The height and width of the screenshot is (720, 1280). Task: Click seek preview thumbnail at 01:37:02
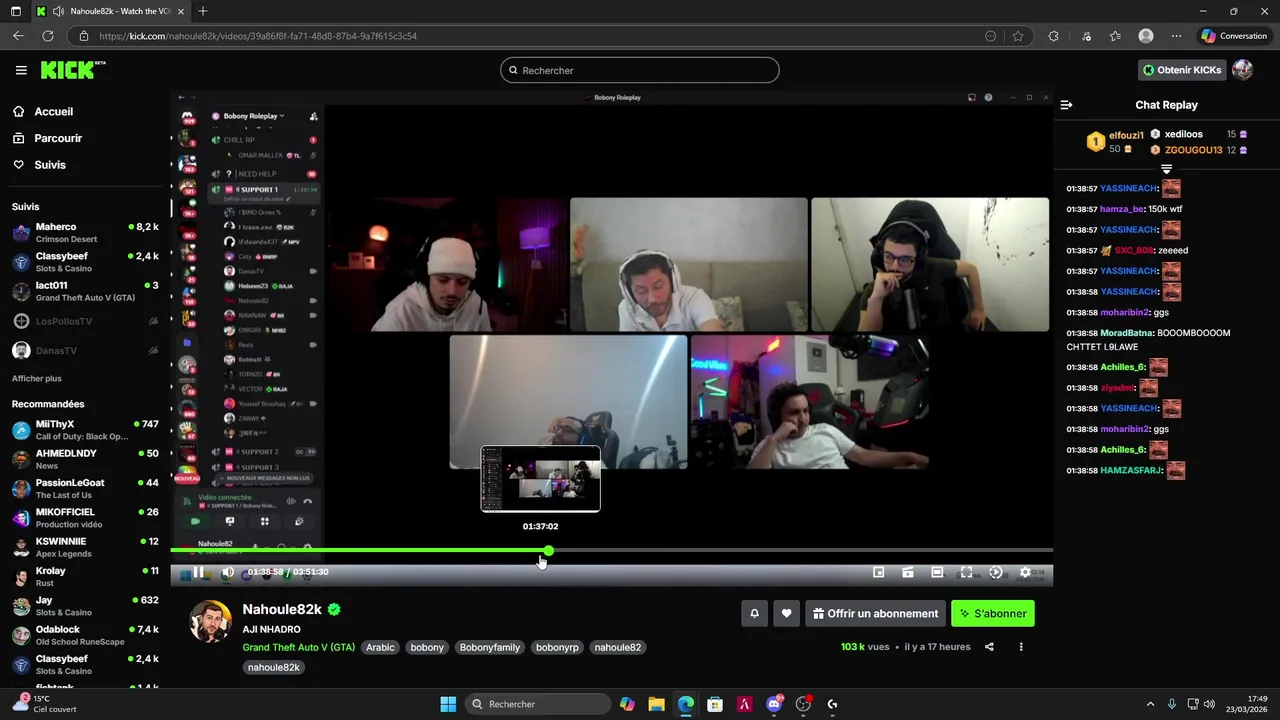[541, 479]
